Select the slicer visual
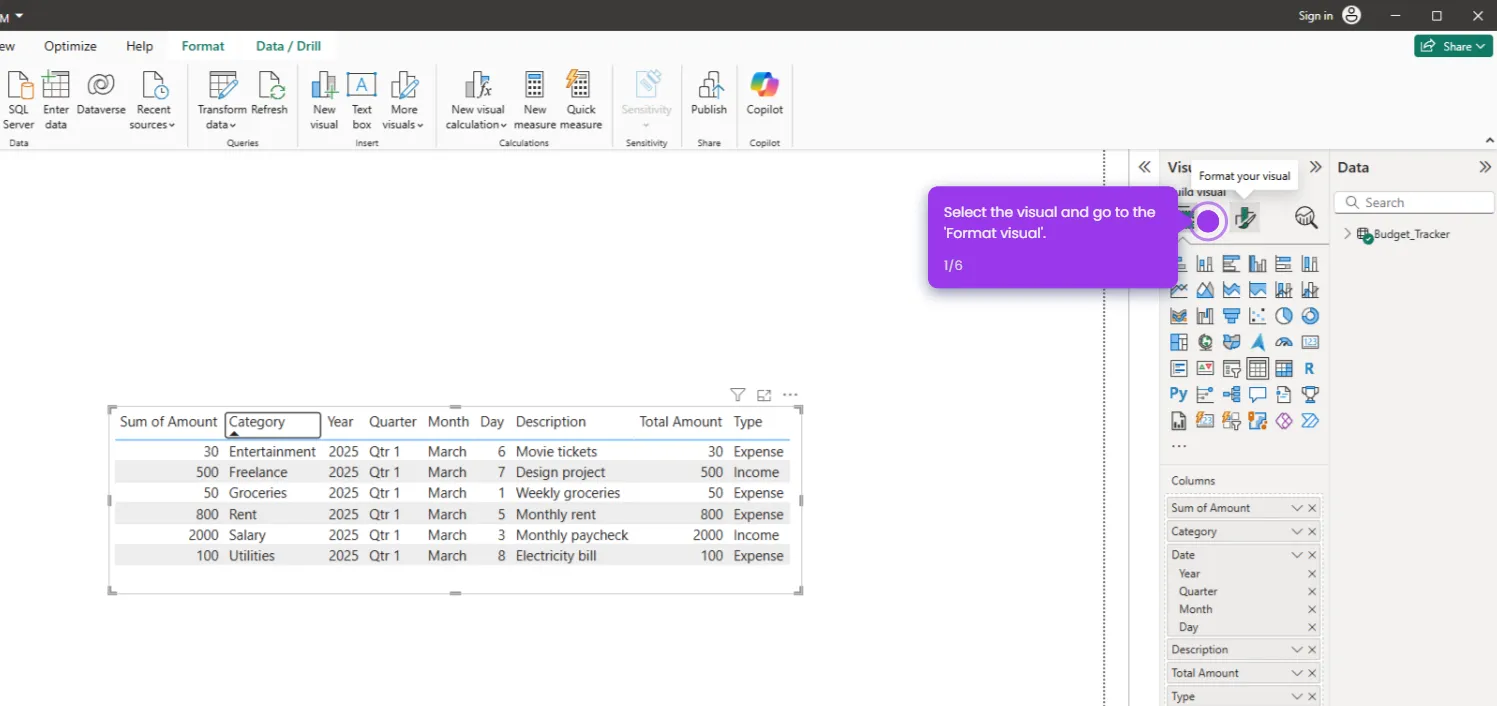The image size is (1497, 706). pos(1231,368)
